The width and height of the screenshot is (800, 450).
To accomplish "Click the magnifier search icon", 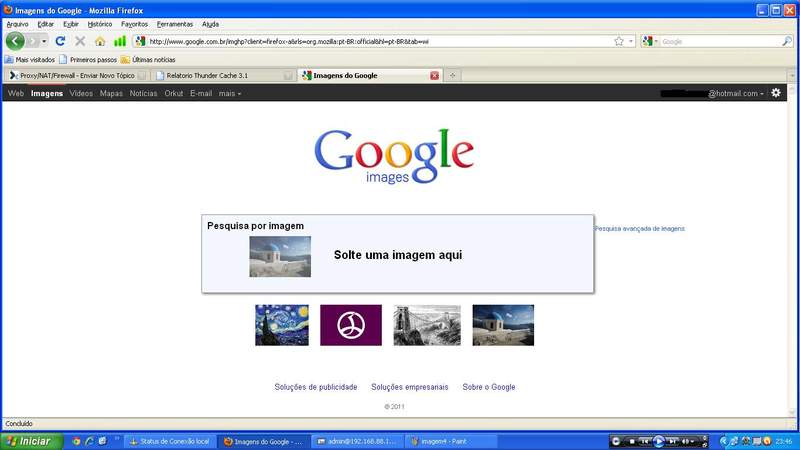I will [x=787, y=41].
